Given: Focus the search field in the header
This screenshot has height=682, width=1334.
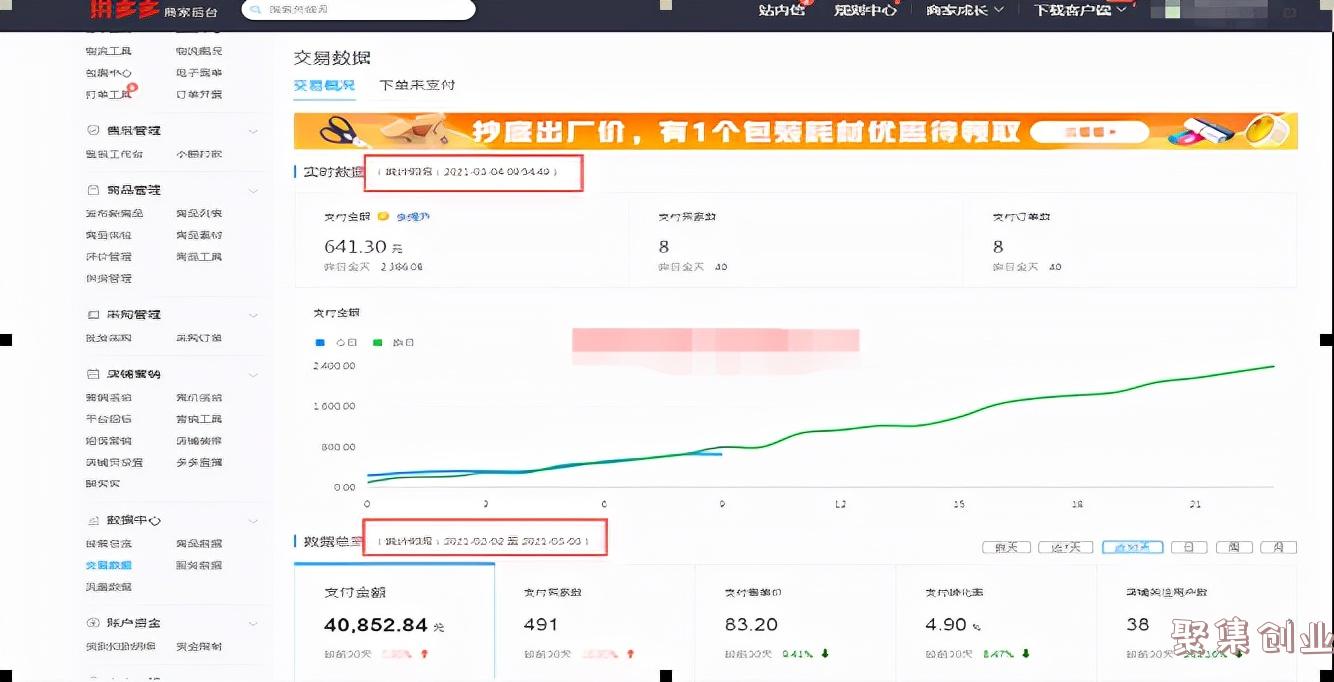Looking at the screenshot, I should point(358,10).
